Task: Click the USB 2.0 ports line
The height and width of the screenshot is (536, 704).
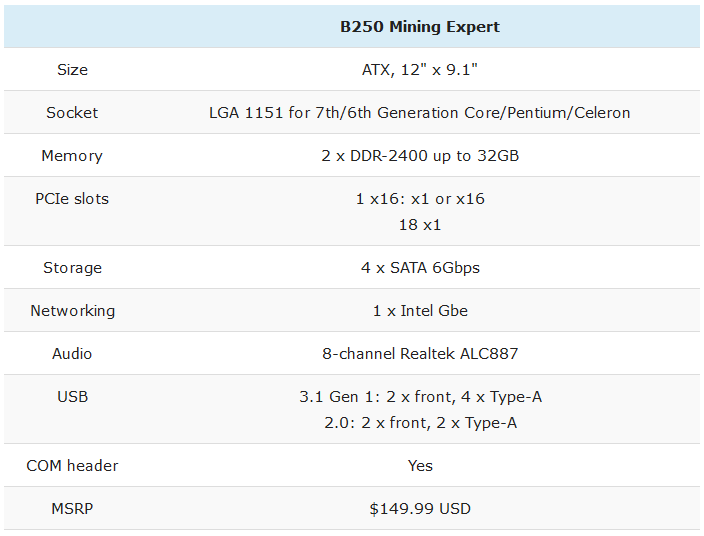Action: pos(420,423)
